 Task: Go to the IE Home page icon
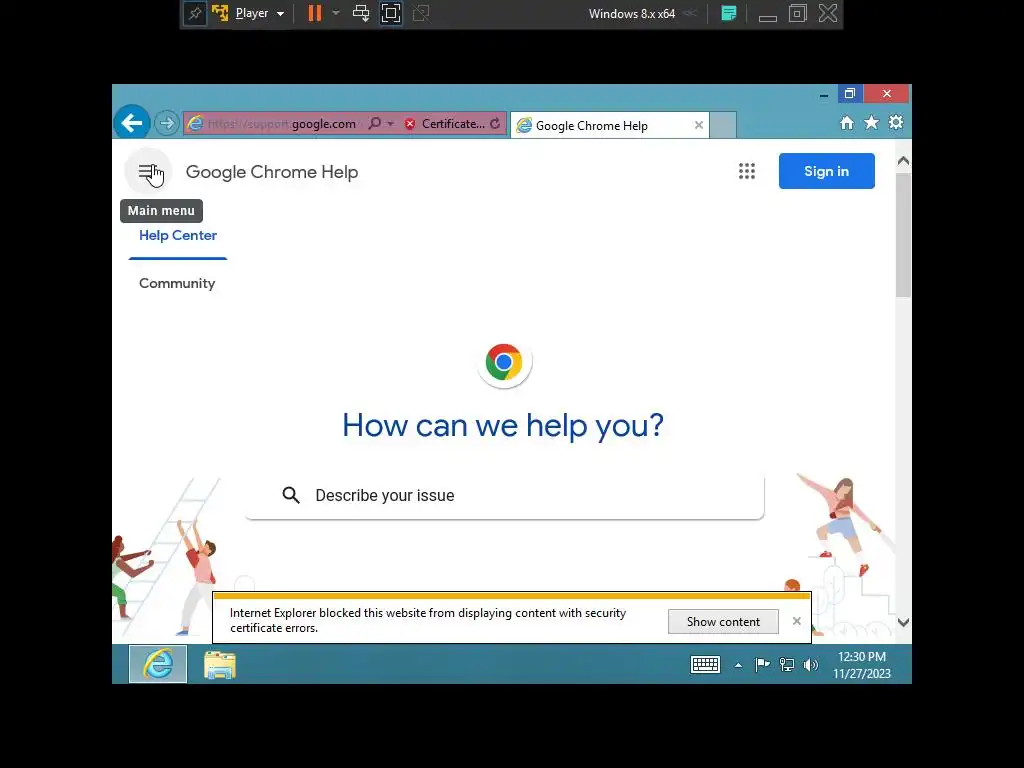[846, 123]
